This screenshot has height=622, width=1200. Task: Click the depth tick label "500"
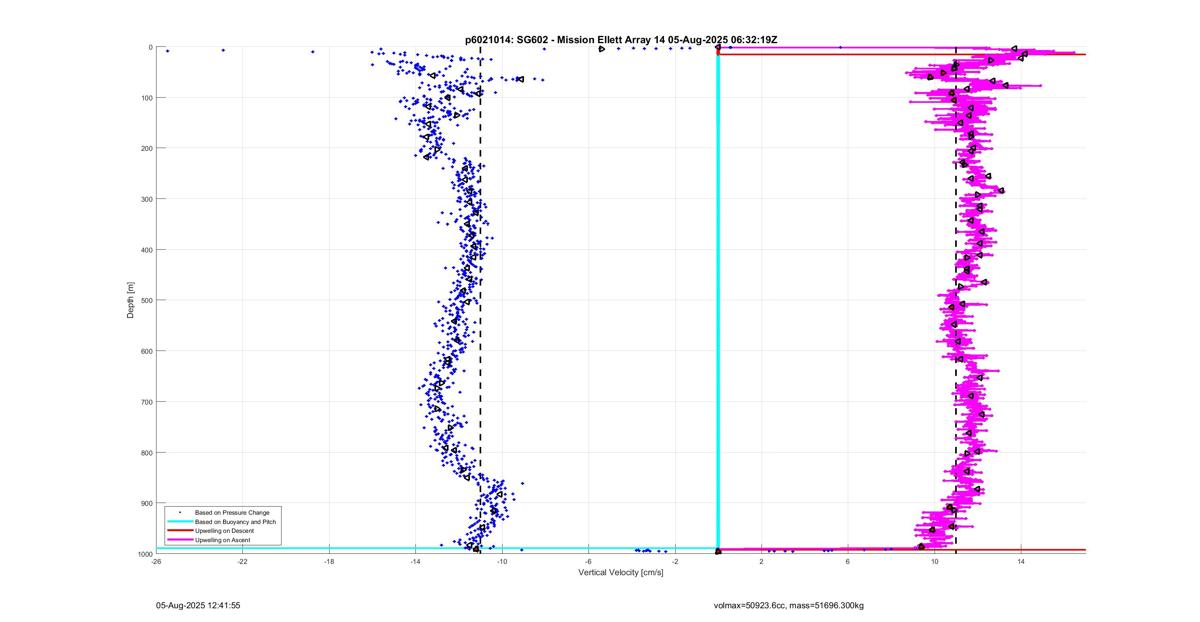click(x=146, y=300)
